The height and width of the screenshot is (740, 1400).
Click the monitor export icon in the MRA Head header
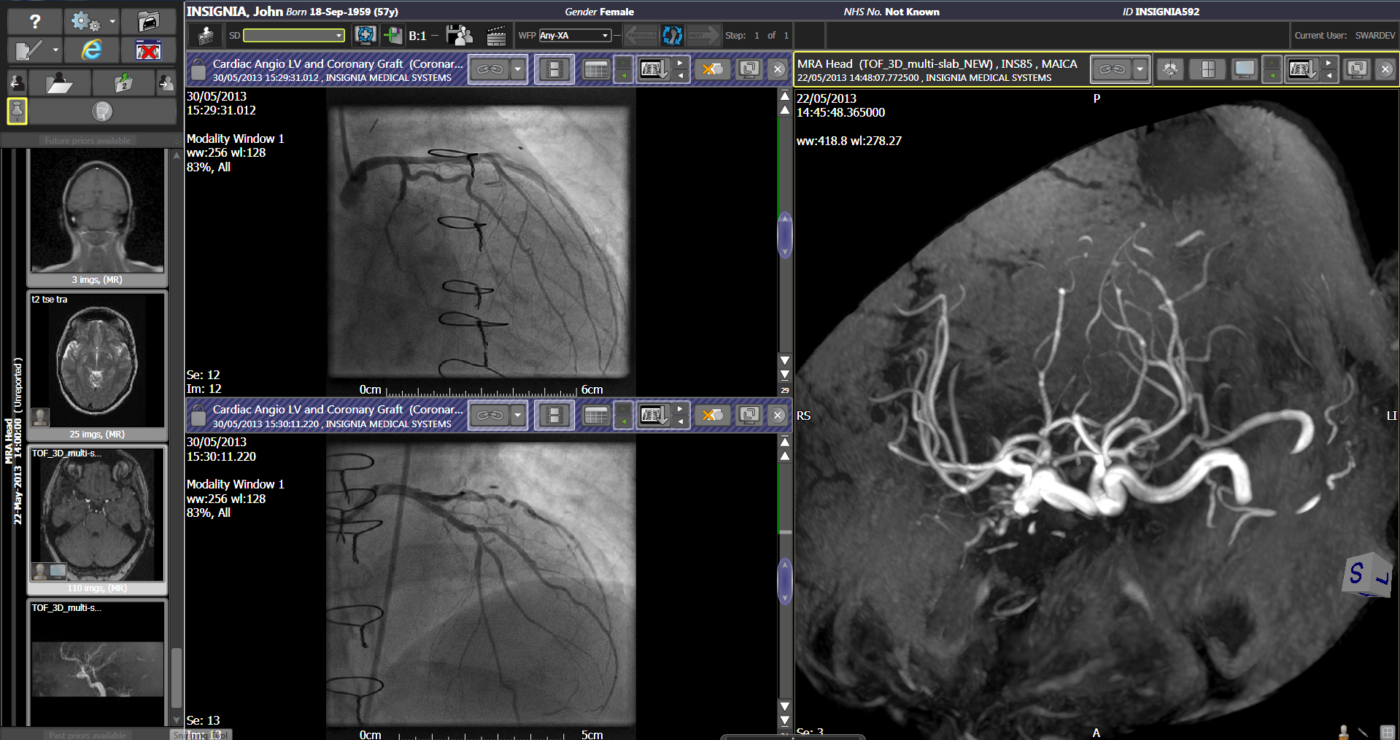click(x=1356, y=69)
